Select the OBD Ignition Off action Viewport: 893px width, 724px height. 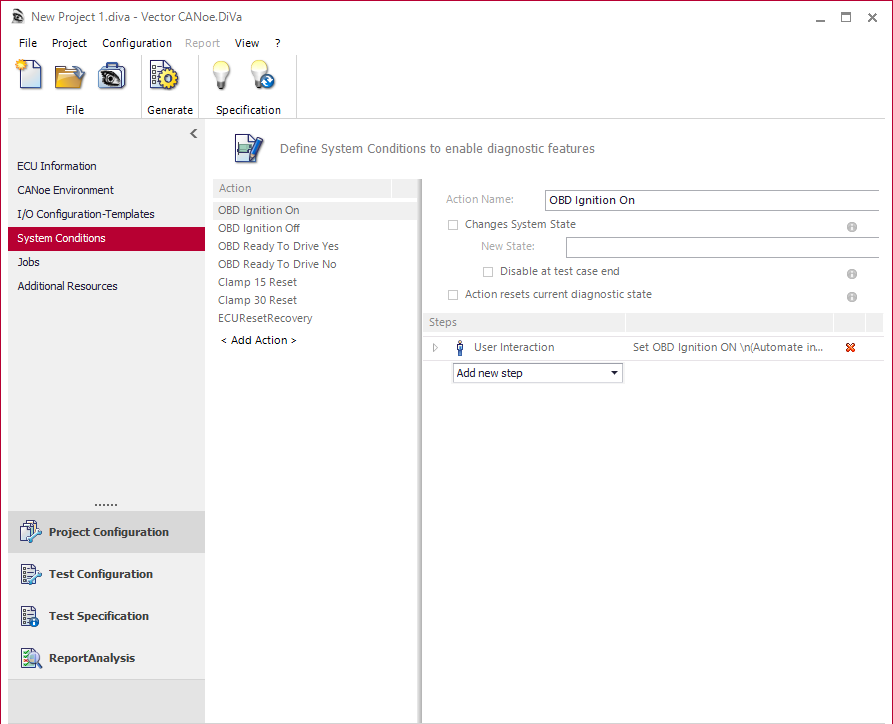(x=315, y=228)
